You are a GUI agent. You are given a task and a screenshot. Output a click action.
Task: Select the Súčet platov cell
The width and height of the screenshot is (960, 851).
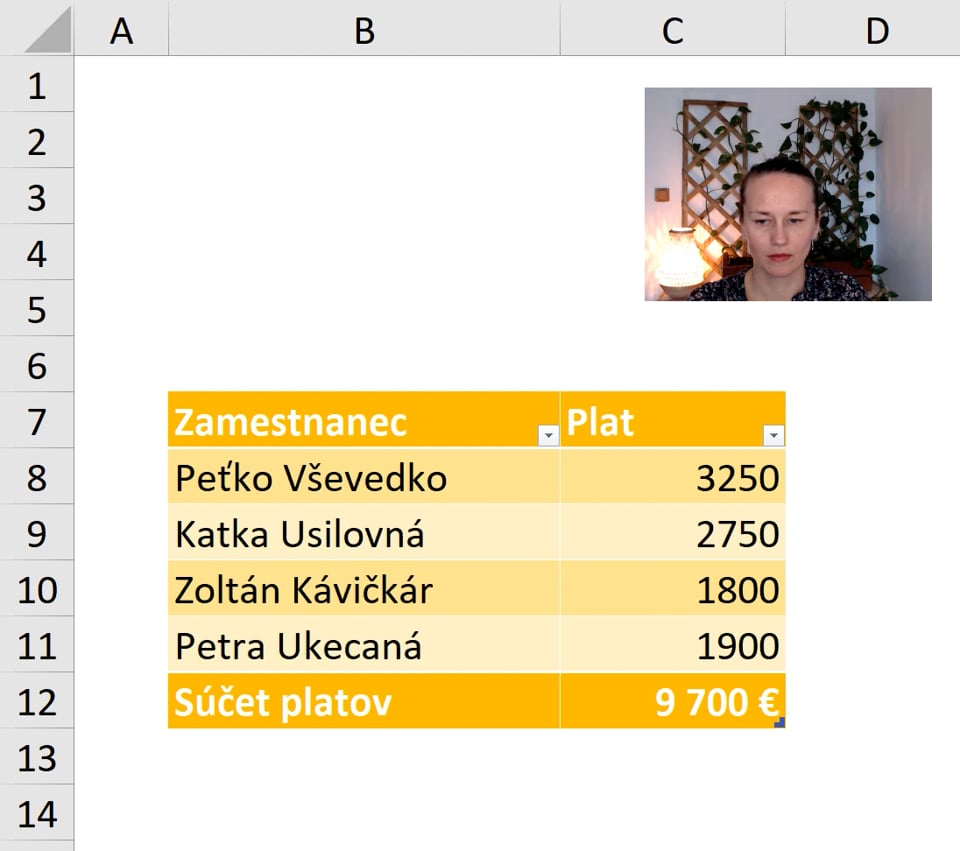pyautogui.click(x=364, y=701)
